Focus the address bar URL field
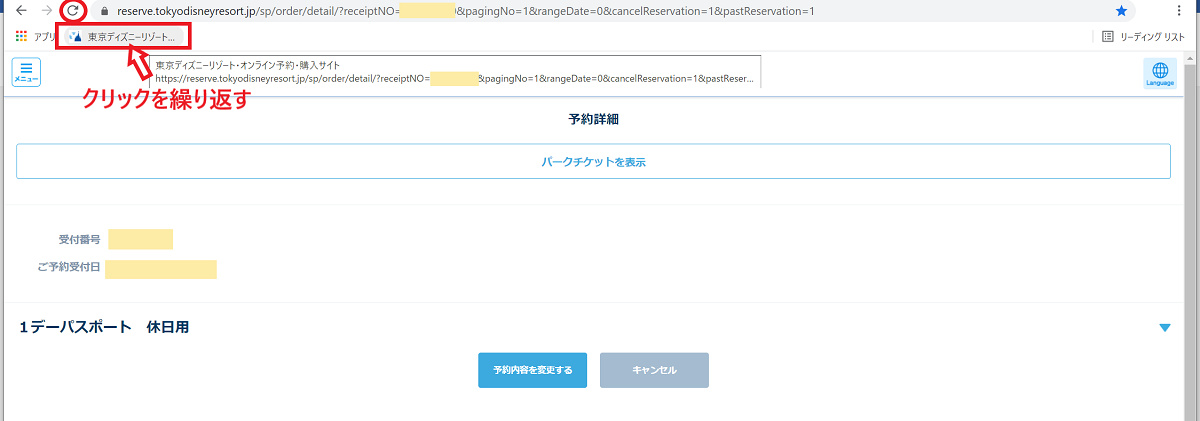1200x421 pixels. point(600,11)
